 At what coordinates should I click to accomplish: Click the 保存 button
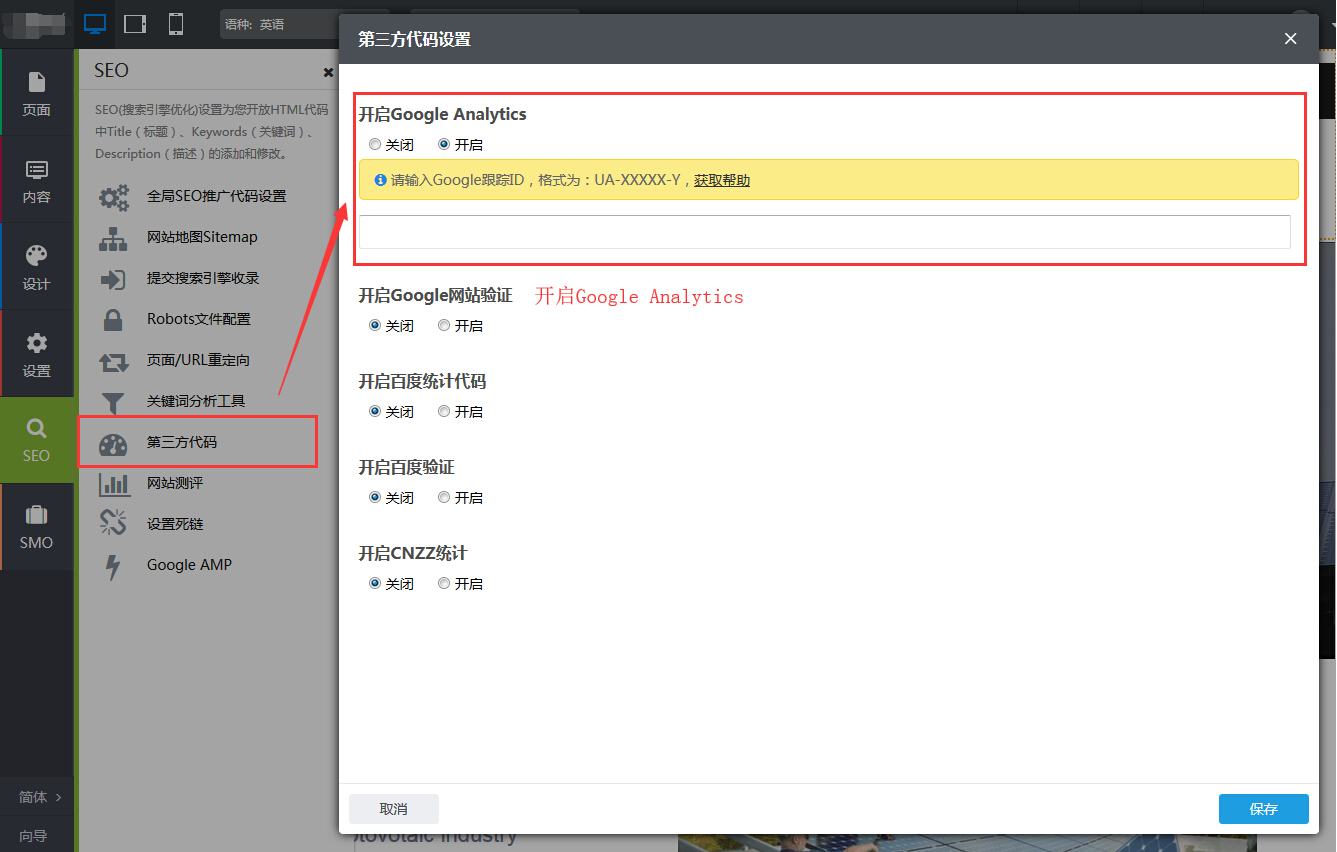click(1263, 809)
